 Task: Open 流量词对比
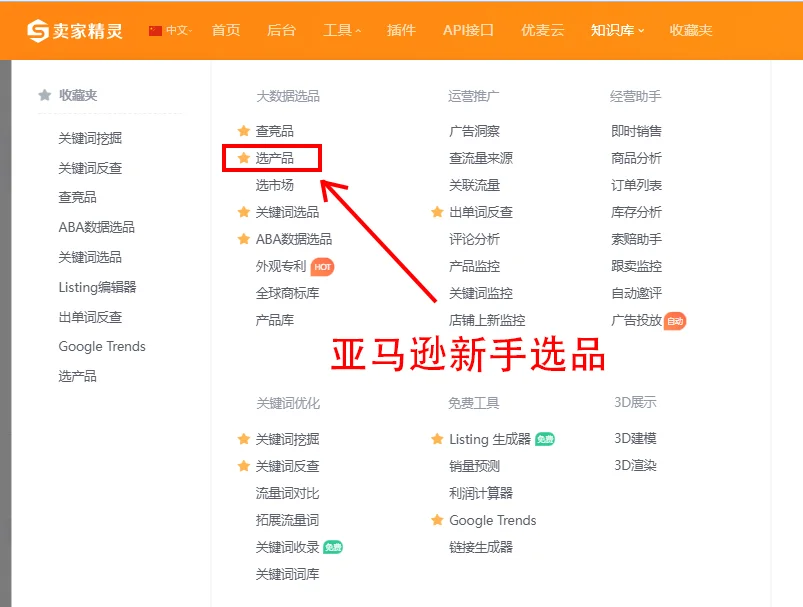point(287,493)
